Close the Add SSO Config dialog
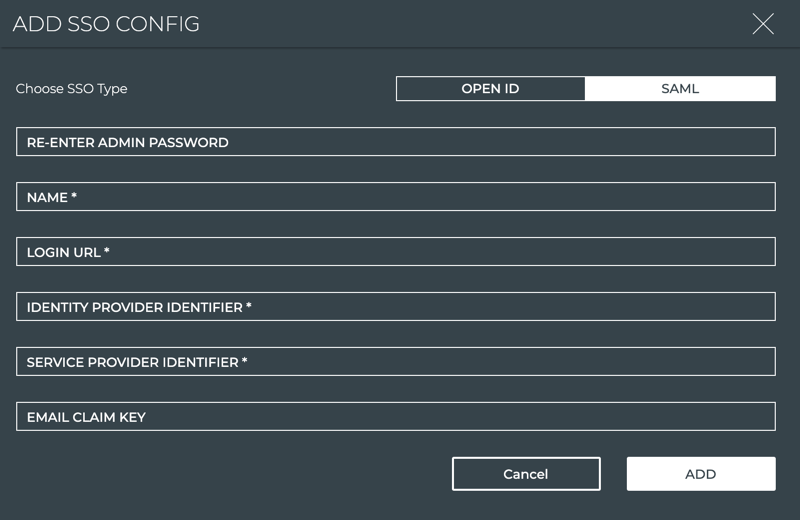Screen dimensions: 800x520 (763, 25)
